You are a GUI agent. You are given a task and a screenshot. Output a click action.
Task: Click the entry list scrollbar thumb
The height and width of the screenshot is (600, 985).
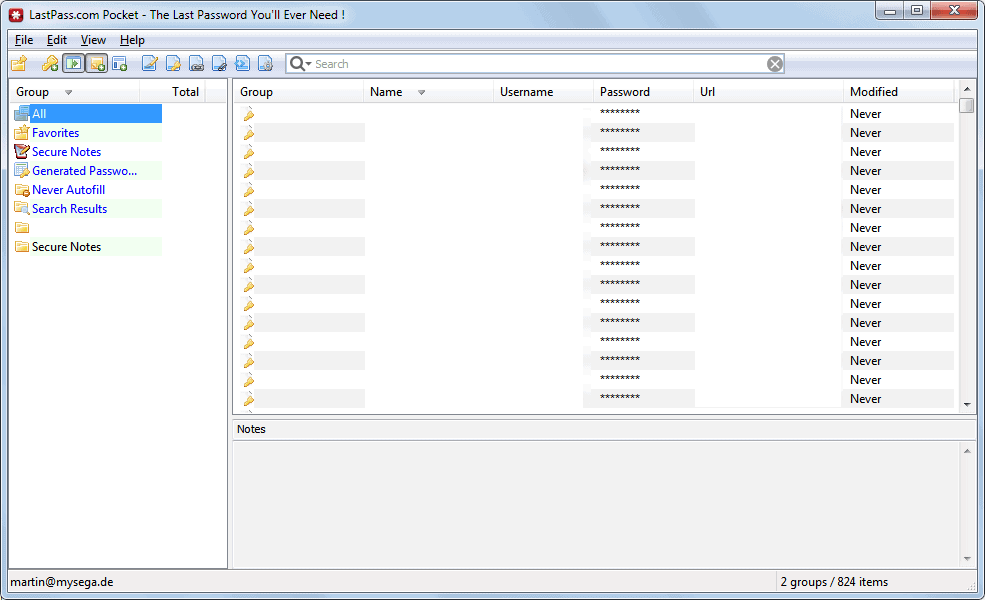tap(967, 105)
